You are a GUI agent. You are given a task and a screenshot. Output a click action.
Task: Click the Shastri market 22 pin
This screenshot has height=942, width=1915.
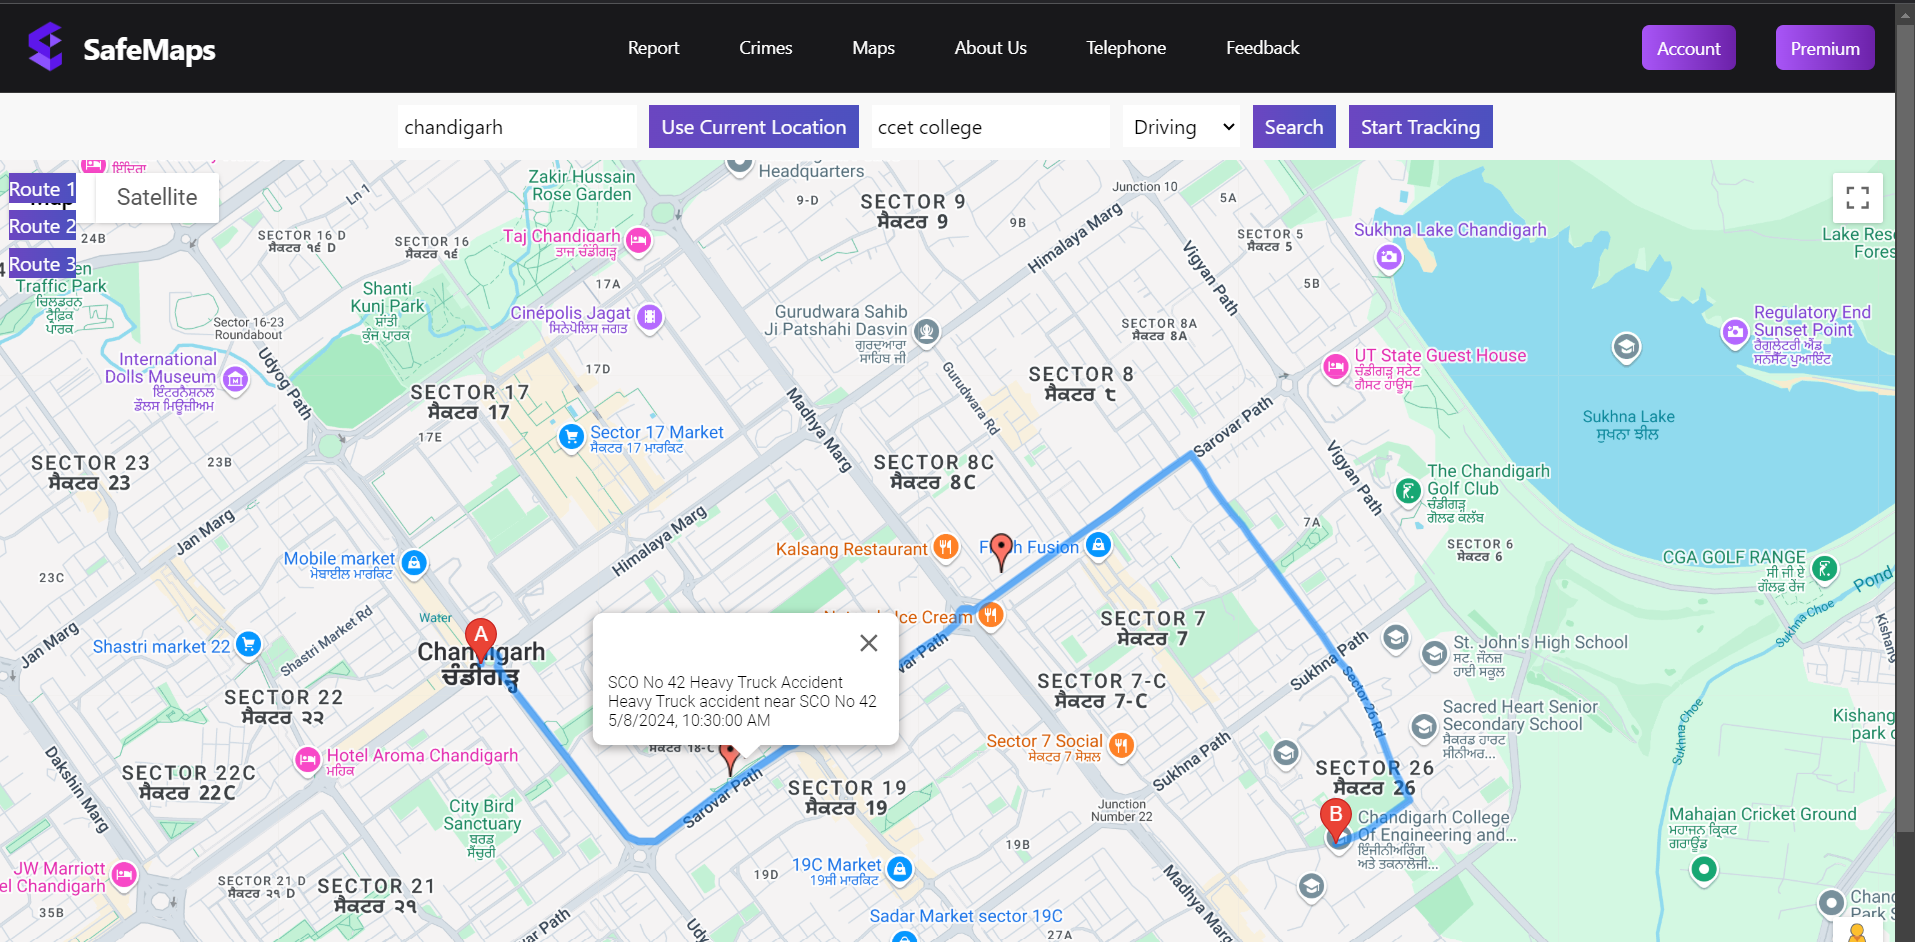coord(248,645)
